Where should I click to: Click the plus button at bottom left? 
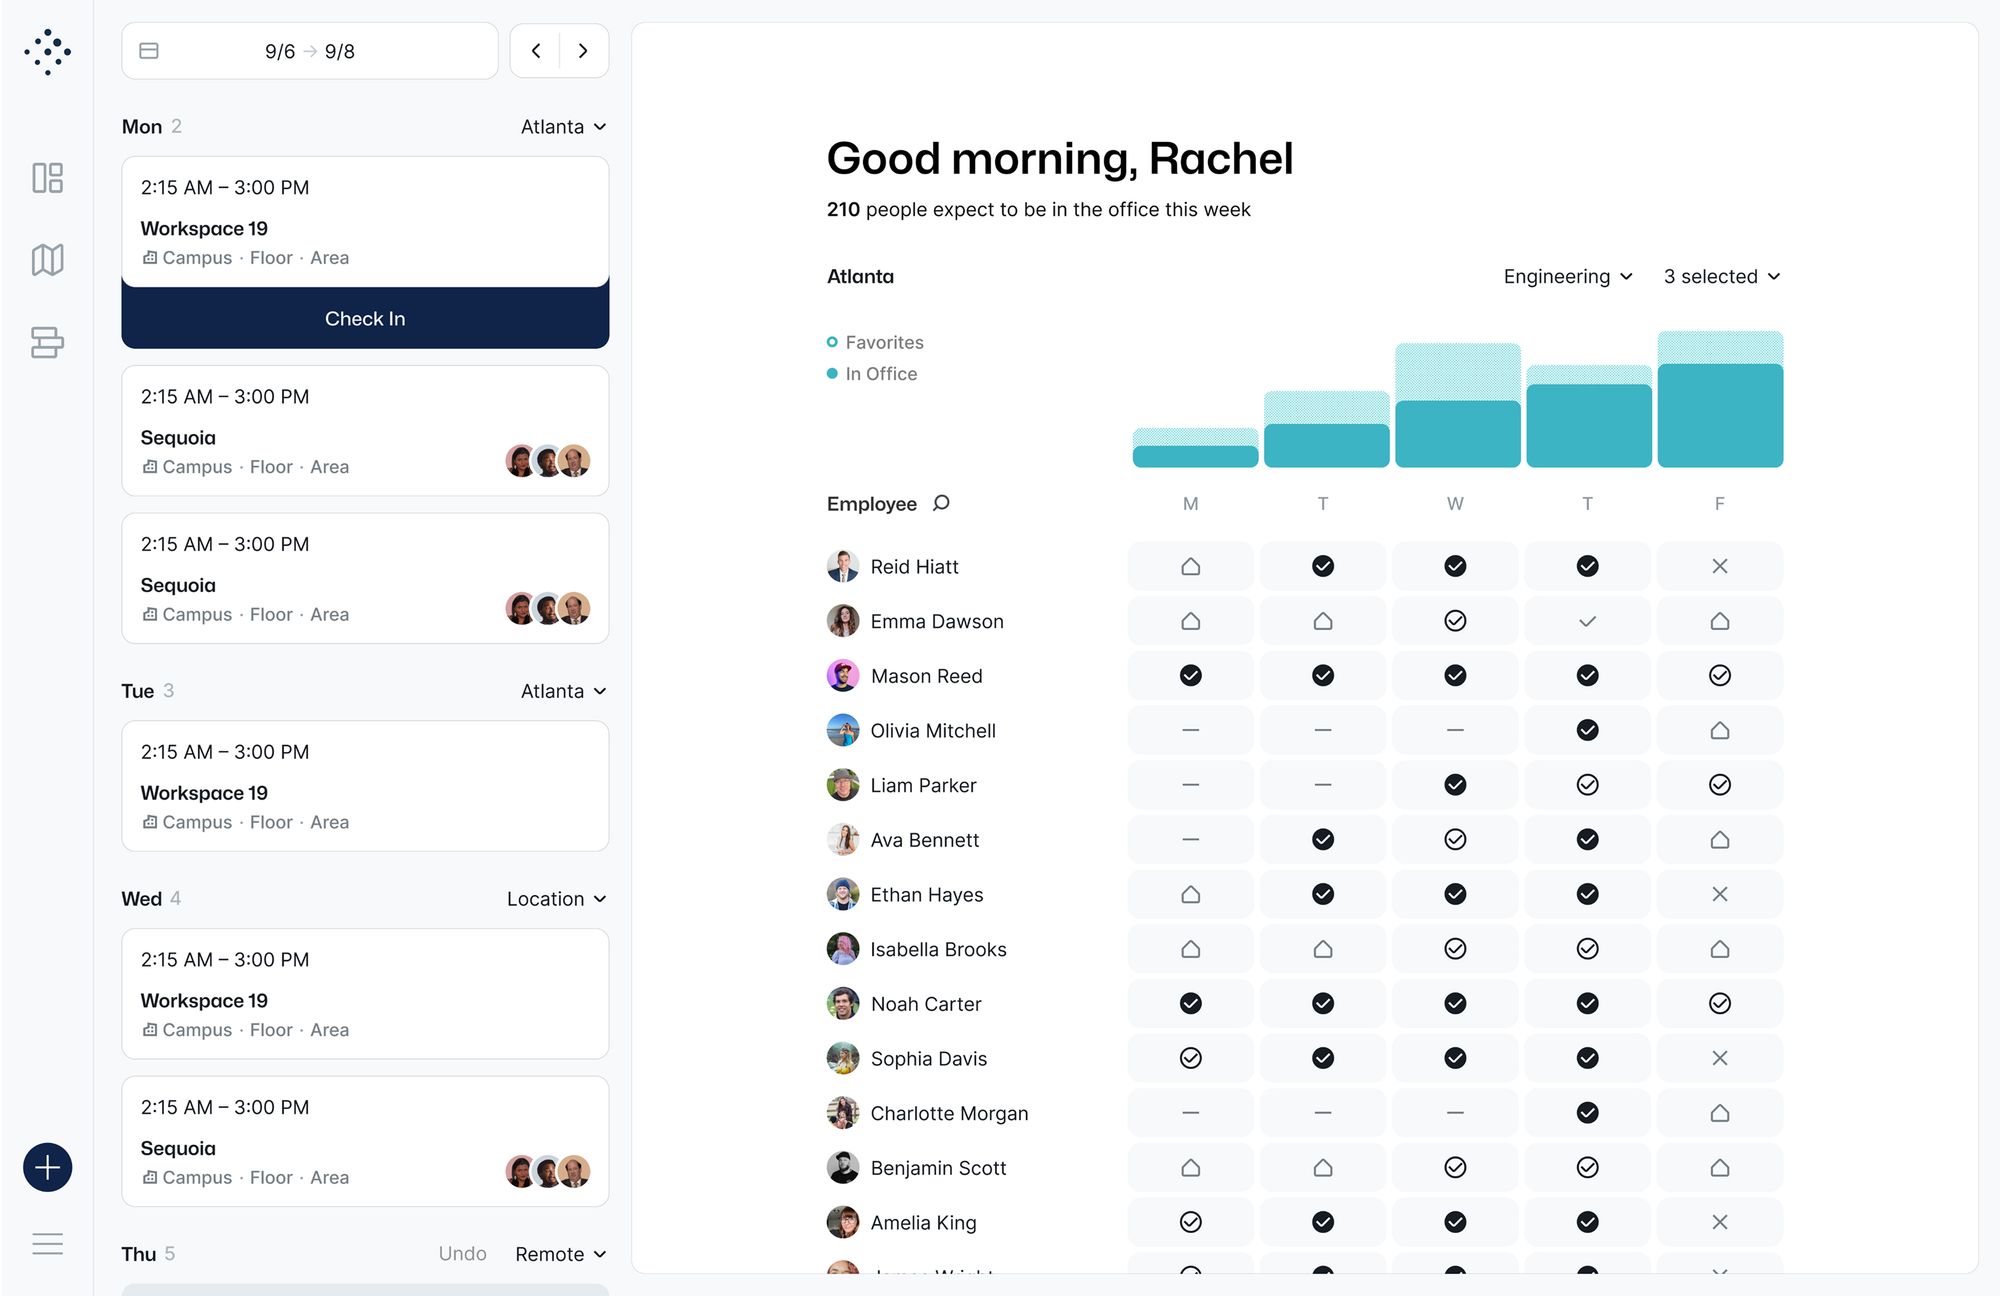pyautogui.click(x=46, y=1166)
